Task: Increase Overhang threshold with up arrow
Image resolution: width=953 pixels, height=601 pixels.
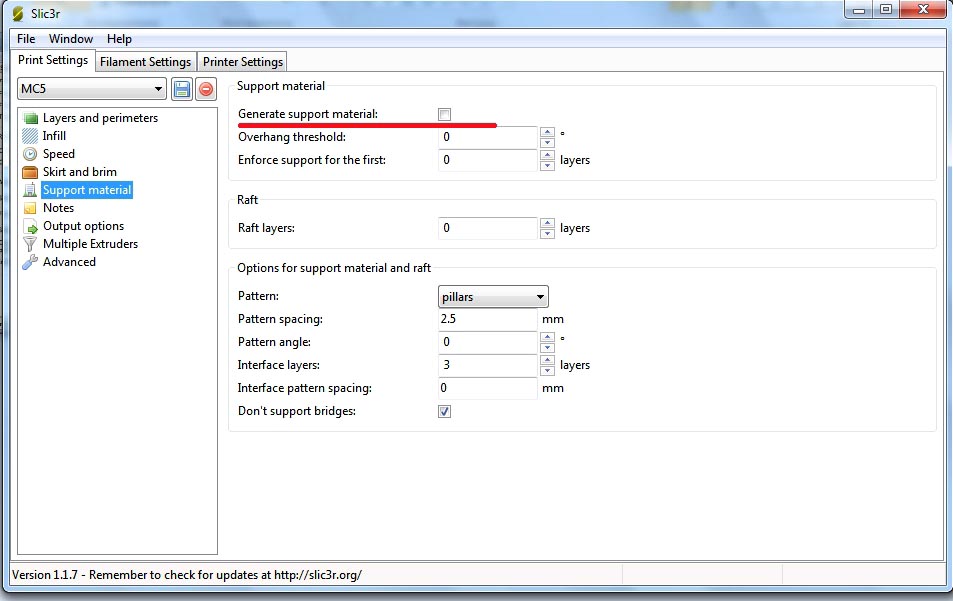Action: point(547,132)
